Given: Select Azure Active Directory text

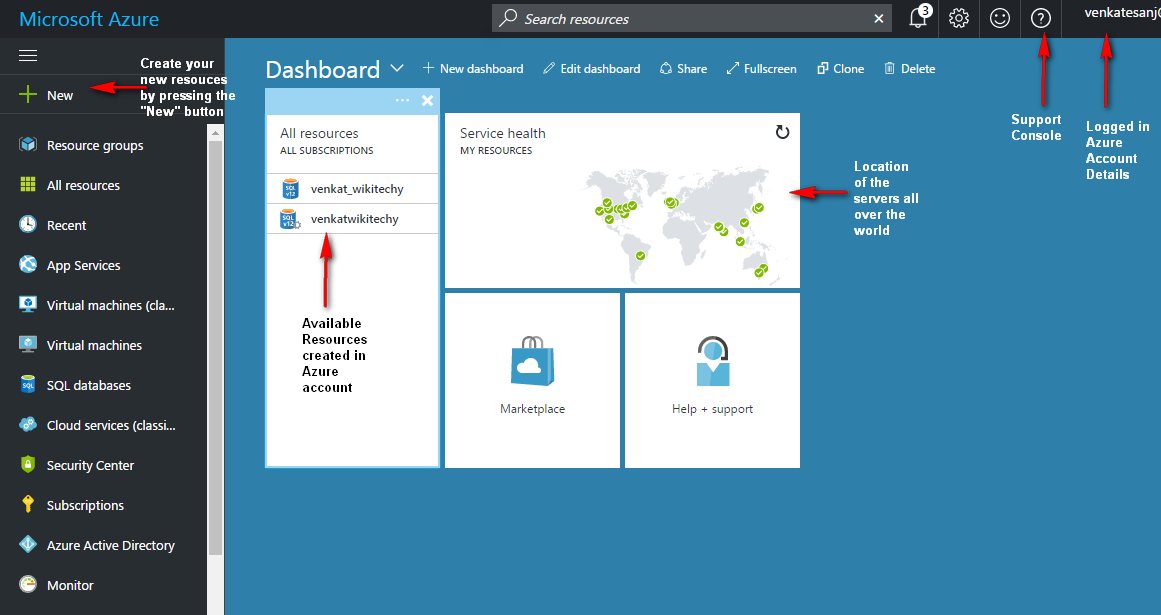Looking at the screenshot, I should point(110,545).
